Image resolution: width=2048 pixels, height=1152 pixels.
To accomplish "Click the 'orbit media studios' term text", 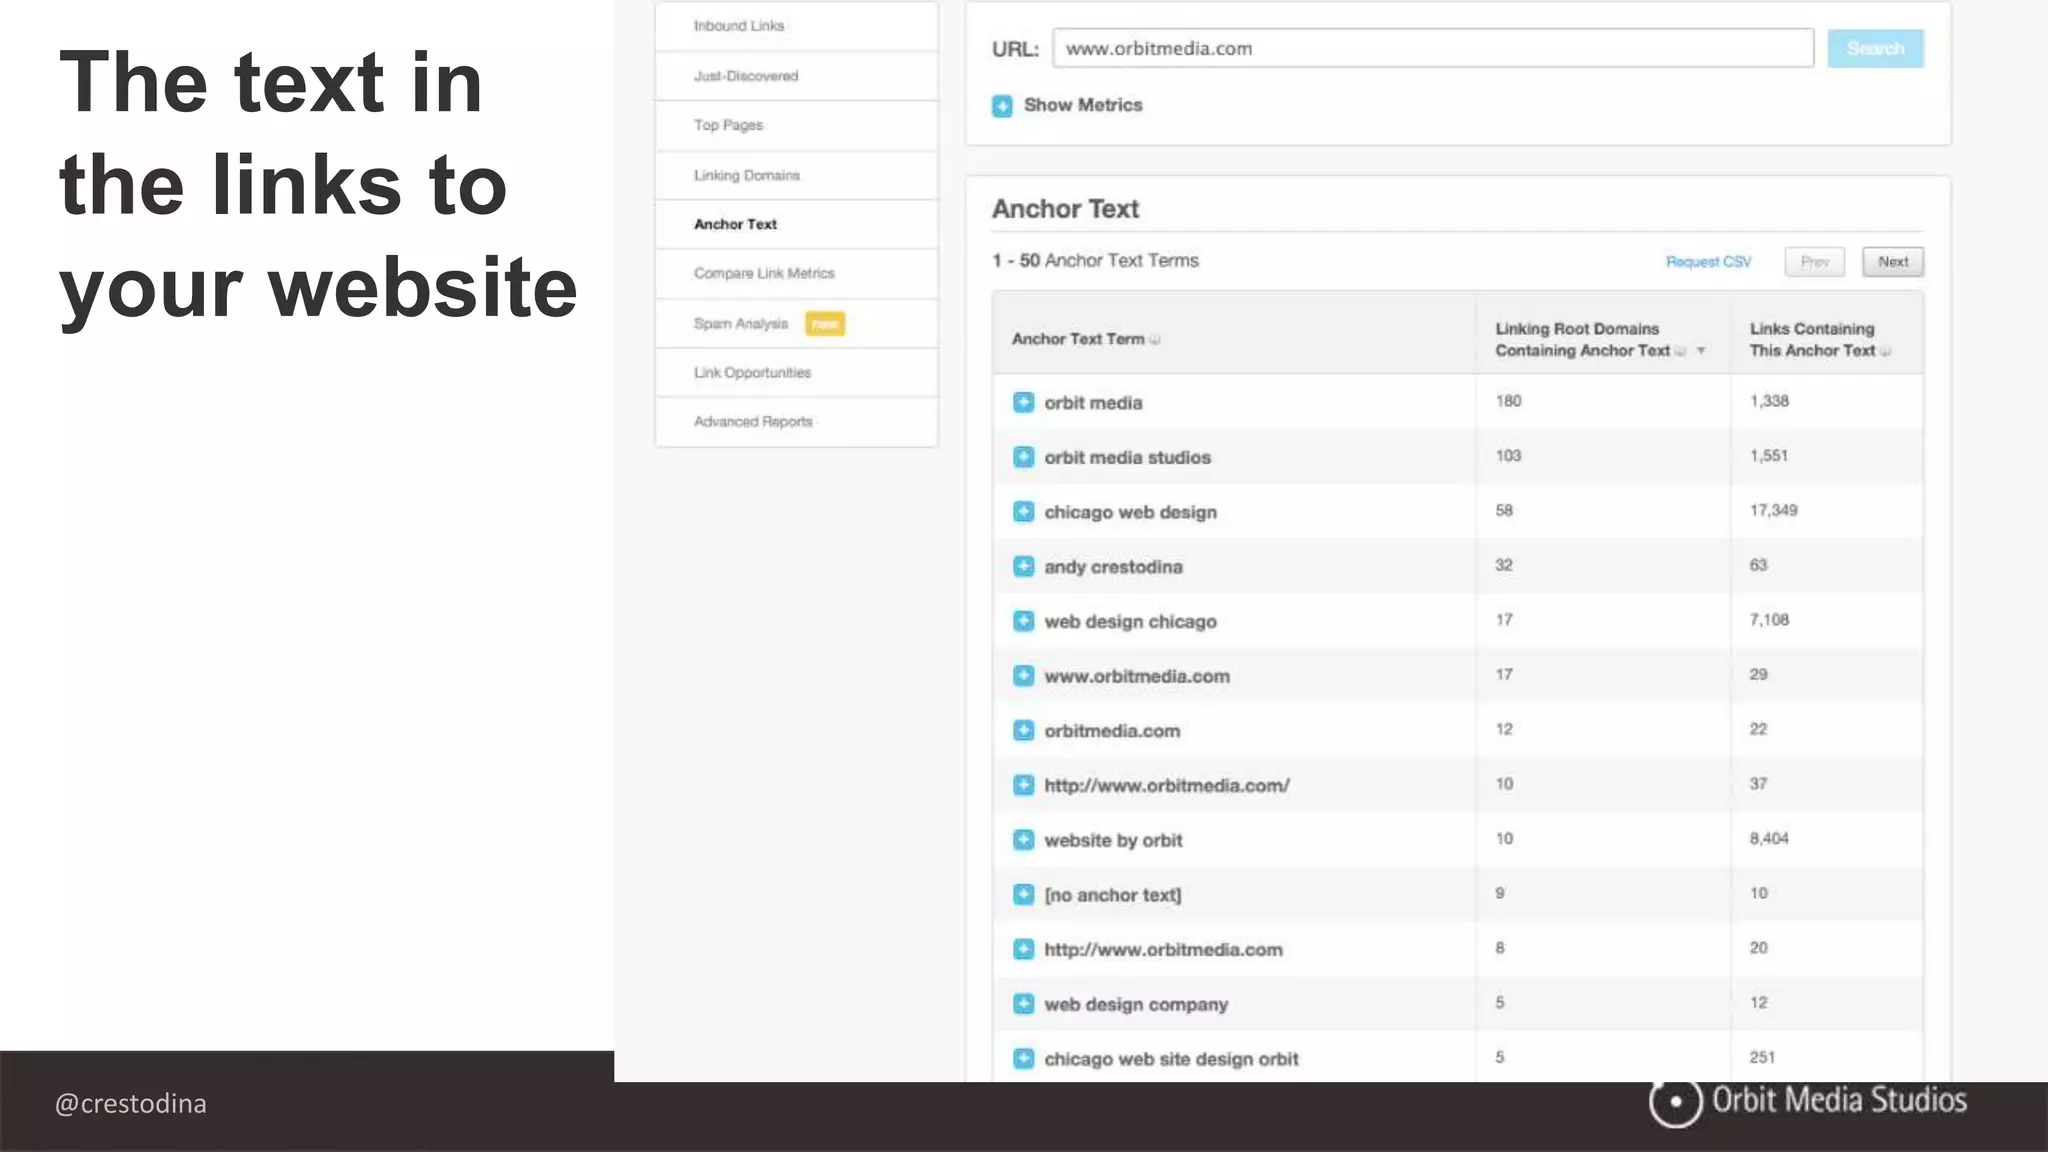I will [x=1127, y=457].
